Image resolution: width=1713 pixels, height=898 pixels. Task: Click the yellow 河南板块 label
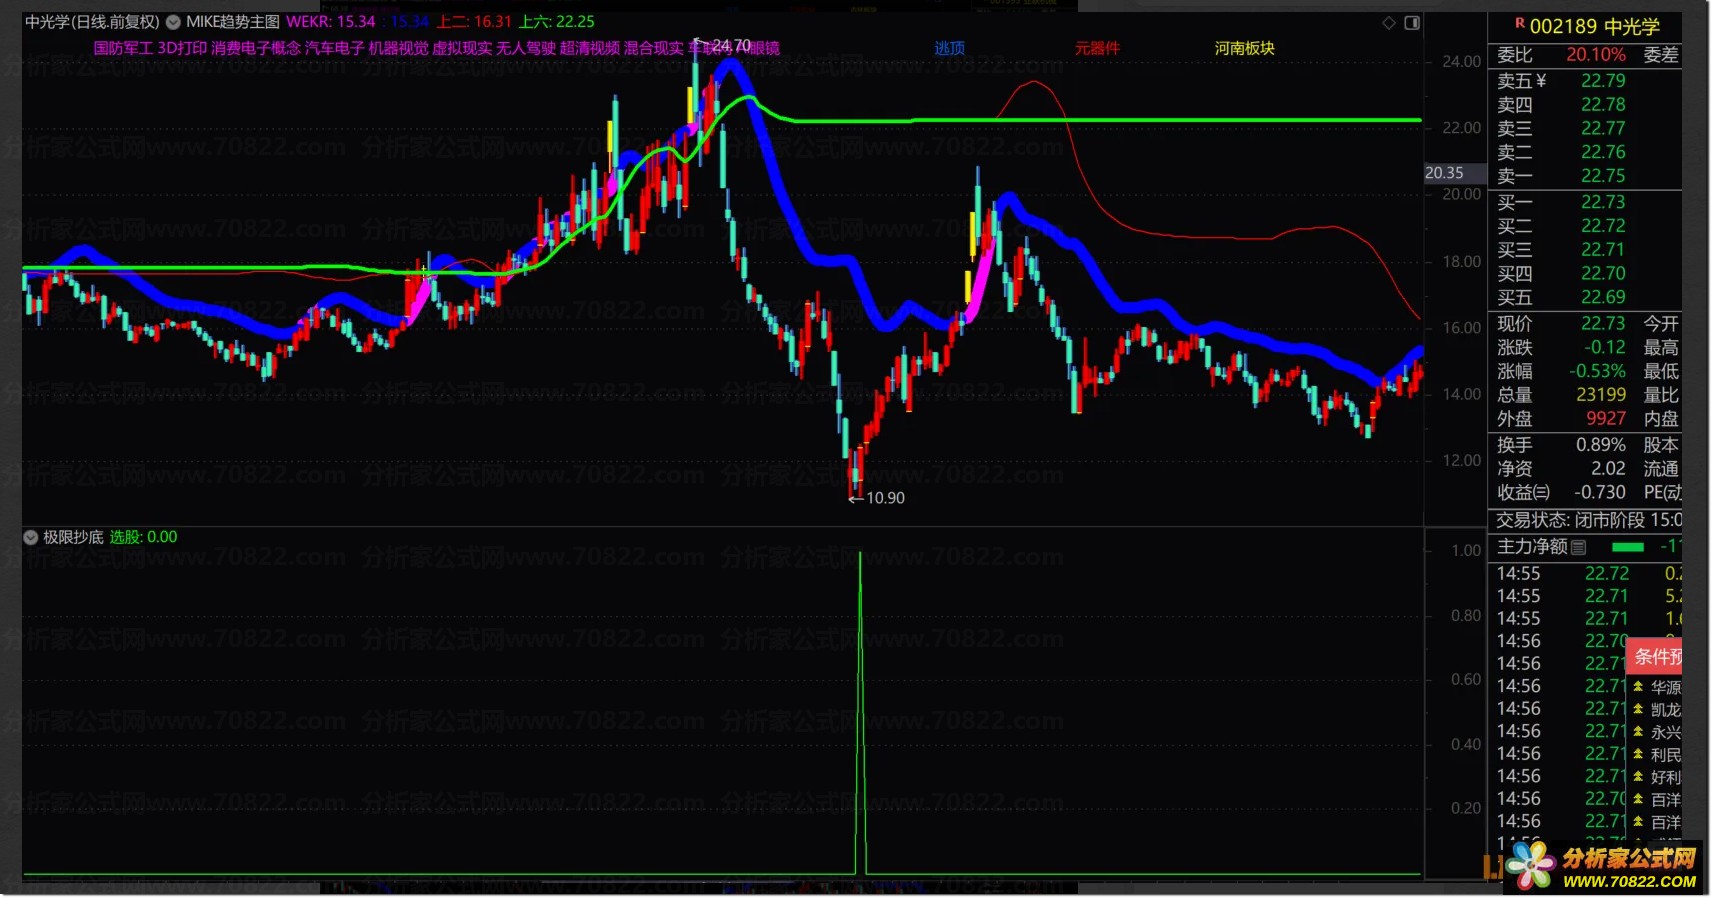1244,48
